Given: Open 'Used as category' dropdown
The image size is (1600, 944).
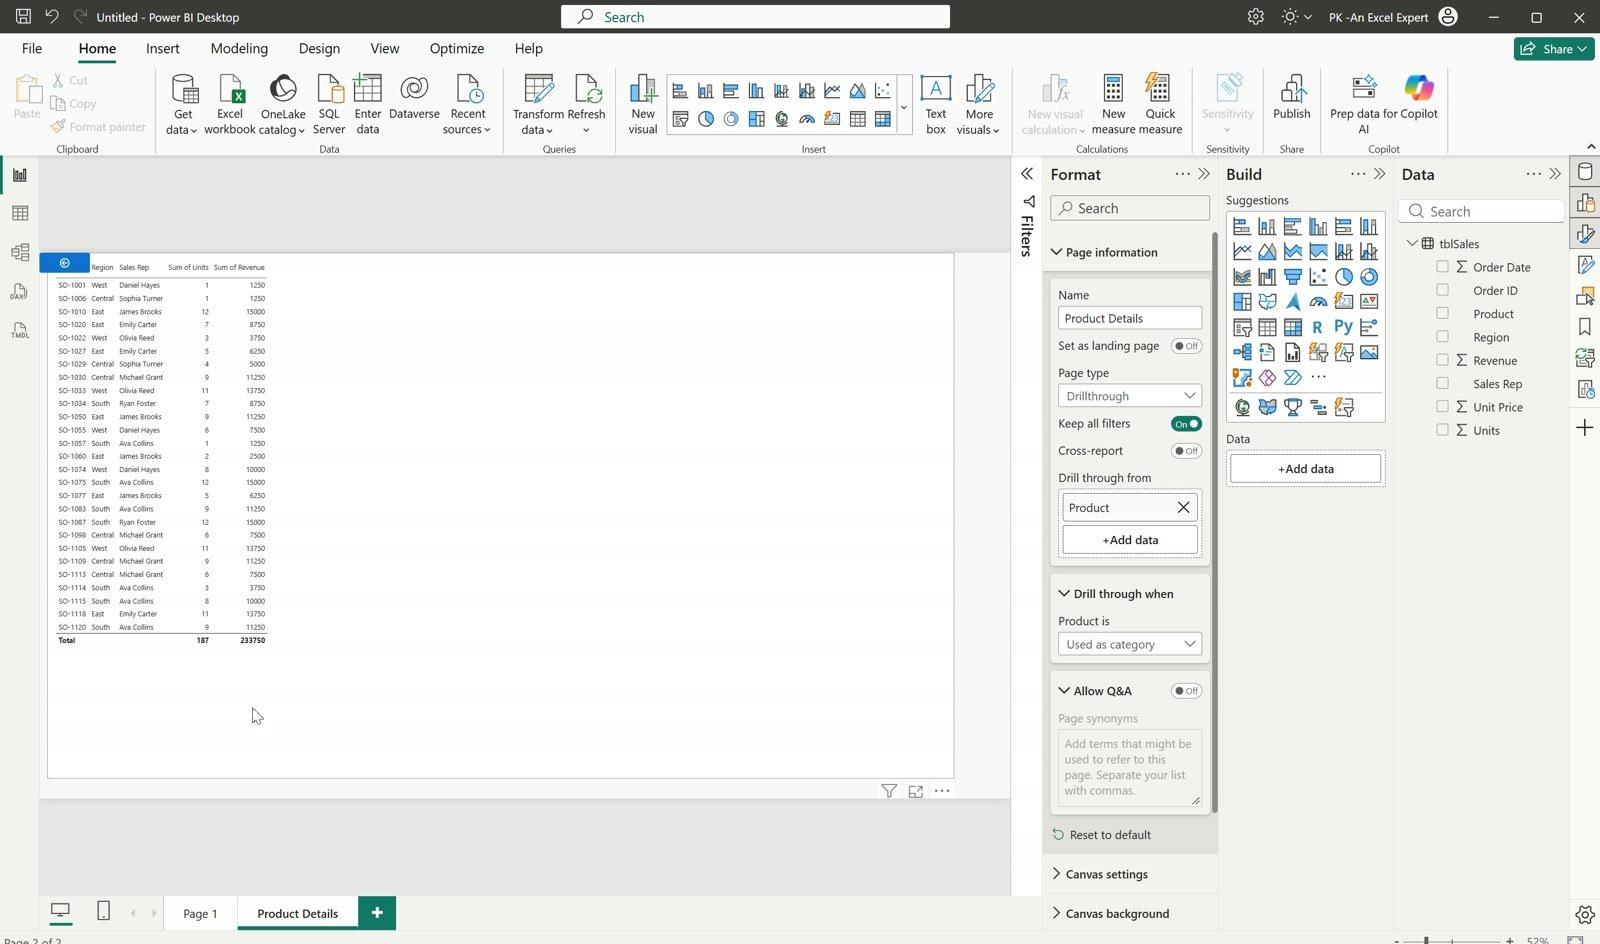Looking at the screenshot, I should pyautogui.click(x=1130, y=644).
